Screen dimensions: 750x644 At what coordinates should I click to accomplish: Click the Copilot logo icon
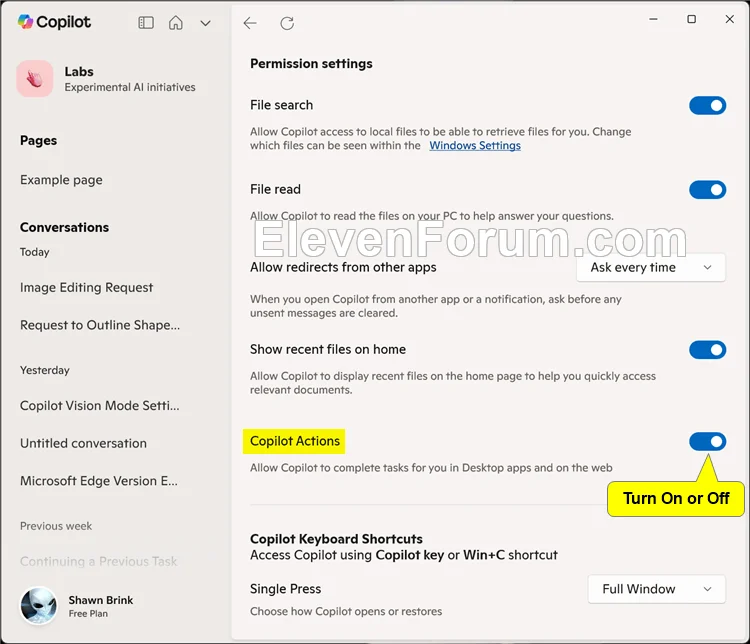25,22
